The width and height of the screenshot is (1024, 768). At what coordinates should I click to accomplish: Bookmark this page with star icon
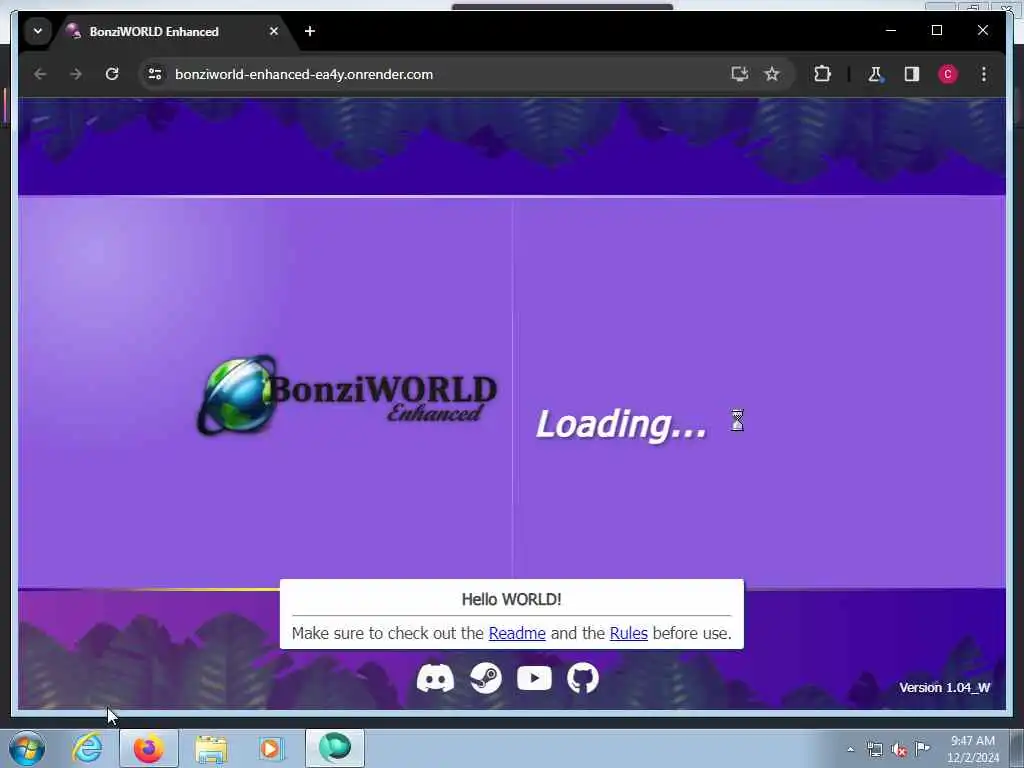pyautogui.click(x=772, y=74)
